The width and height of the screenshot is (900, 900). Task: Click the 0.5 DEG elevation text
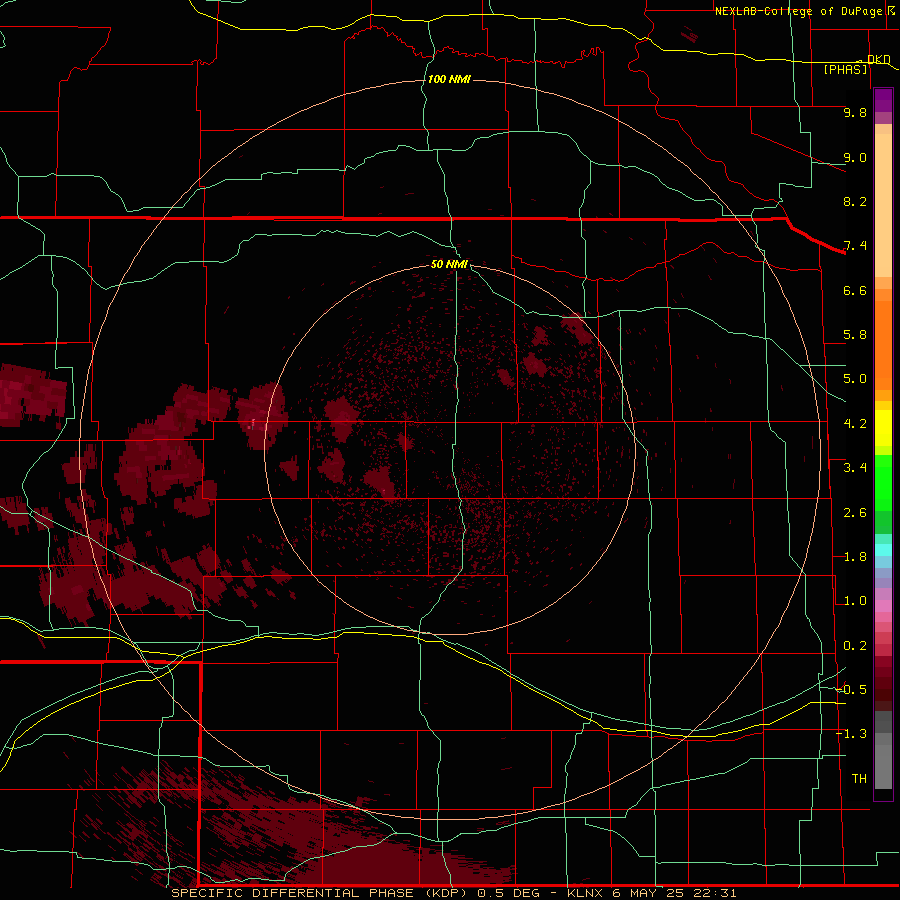click(509, 893)
